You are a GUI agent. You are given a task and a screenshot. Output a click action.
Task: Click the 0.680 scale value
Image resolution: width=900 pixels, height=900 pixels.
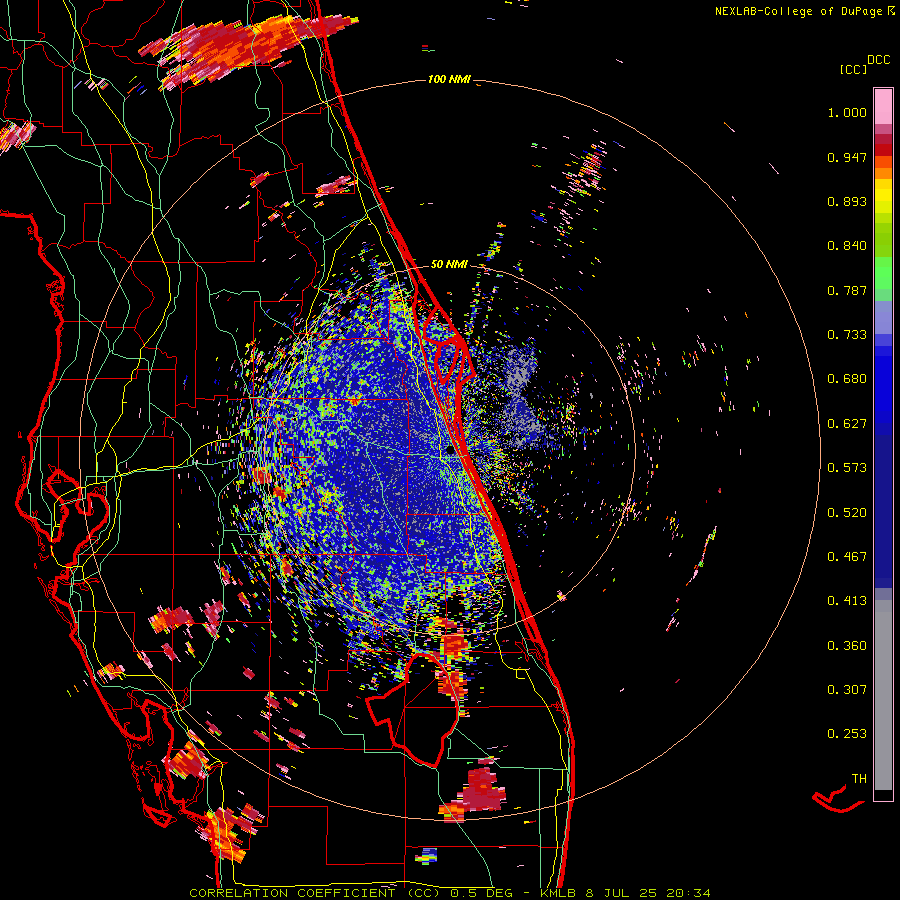(847, 379)
